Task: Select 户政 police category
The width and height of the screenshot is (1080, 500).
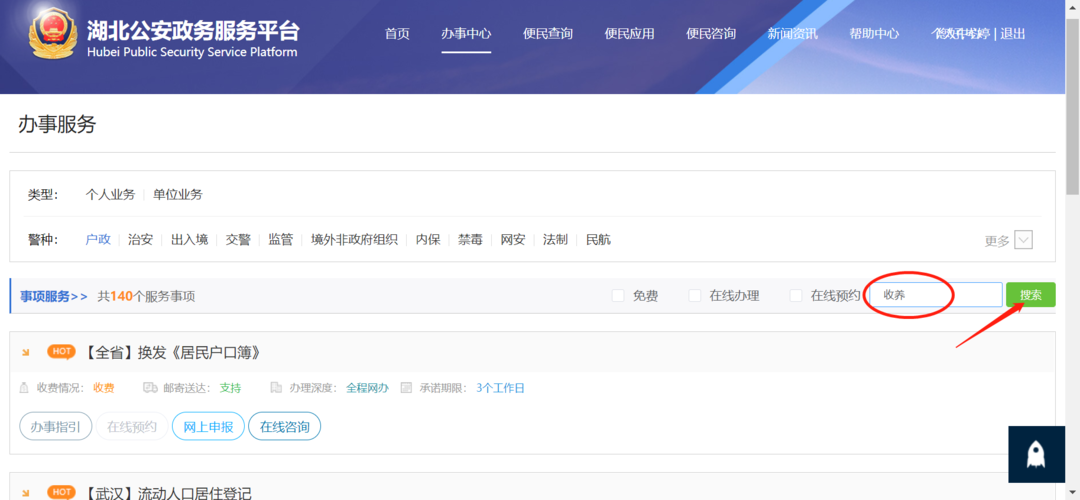Action: [x=98, y=240]
